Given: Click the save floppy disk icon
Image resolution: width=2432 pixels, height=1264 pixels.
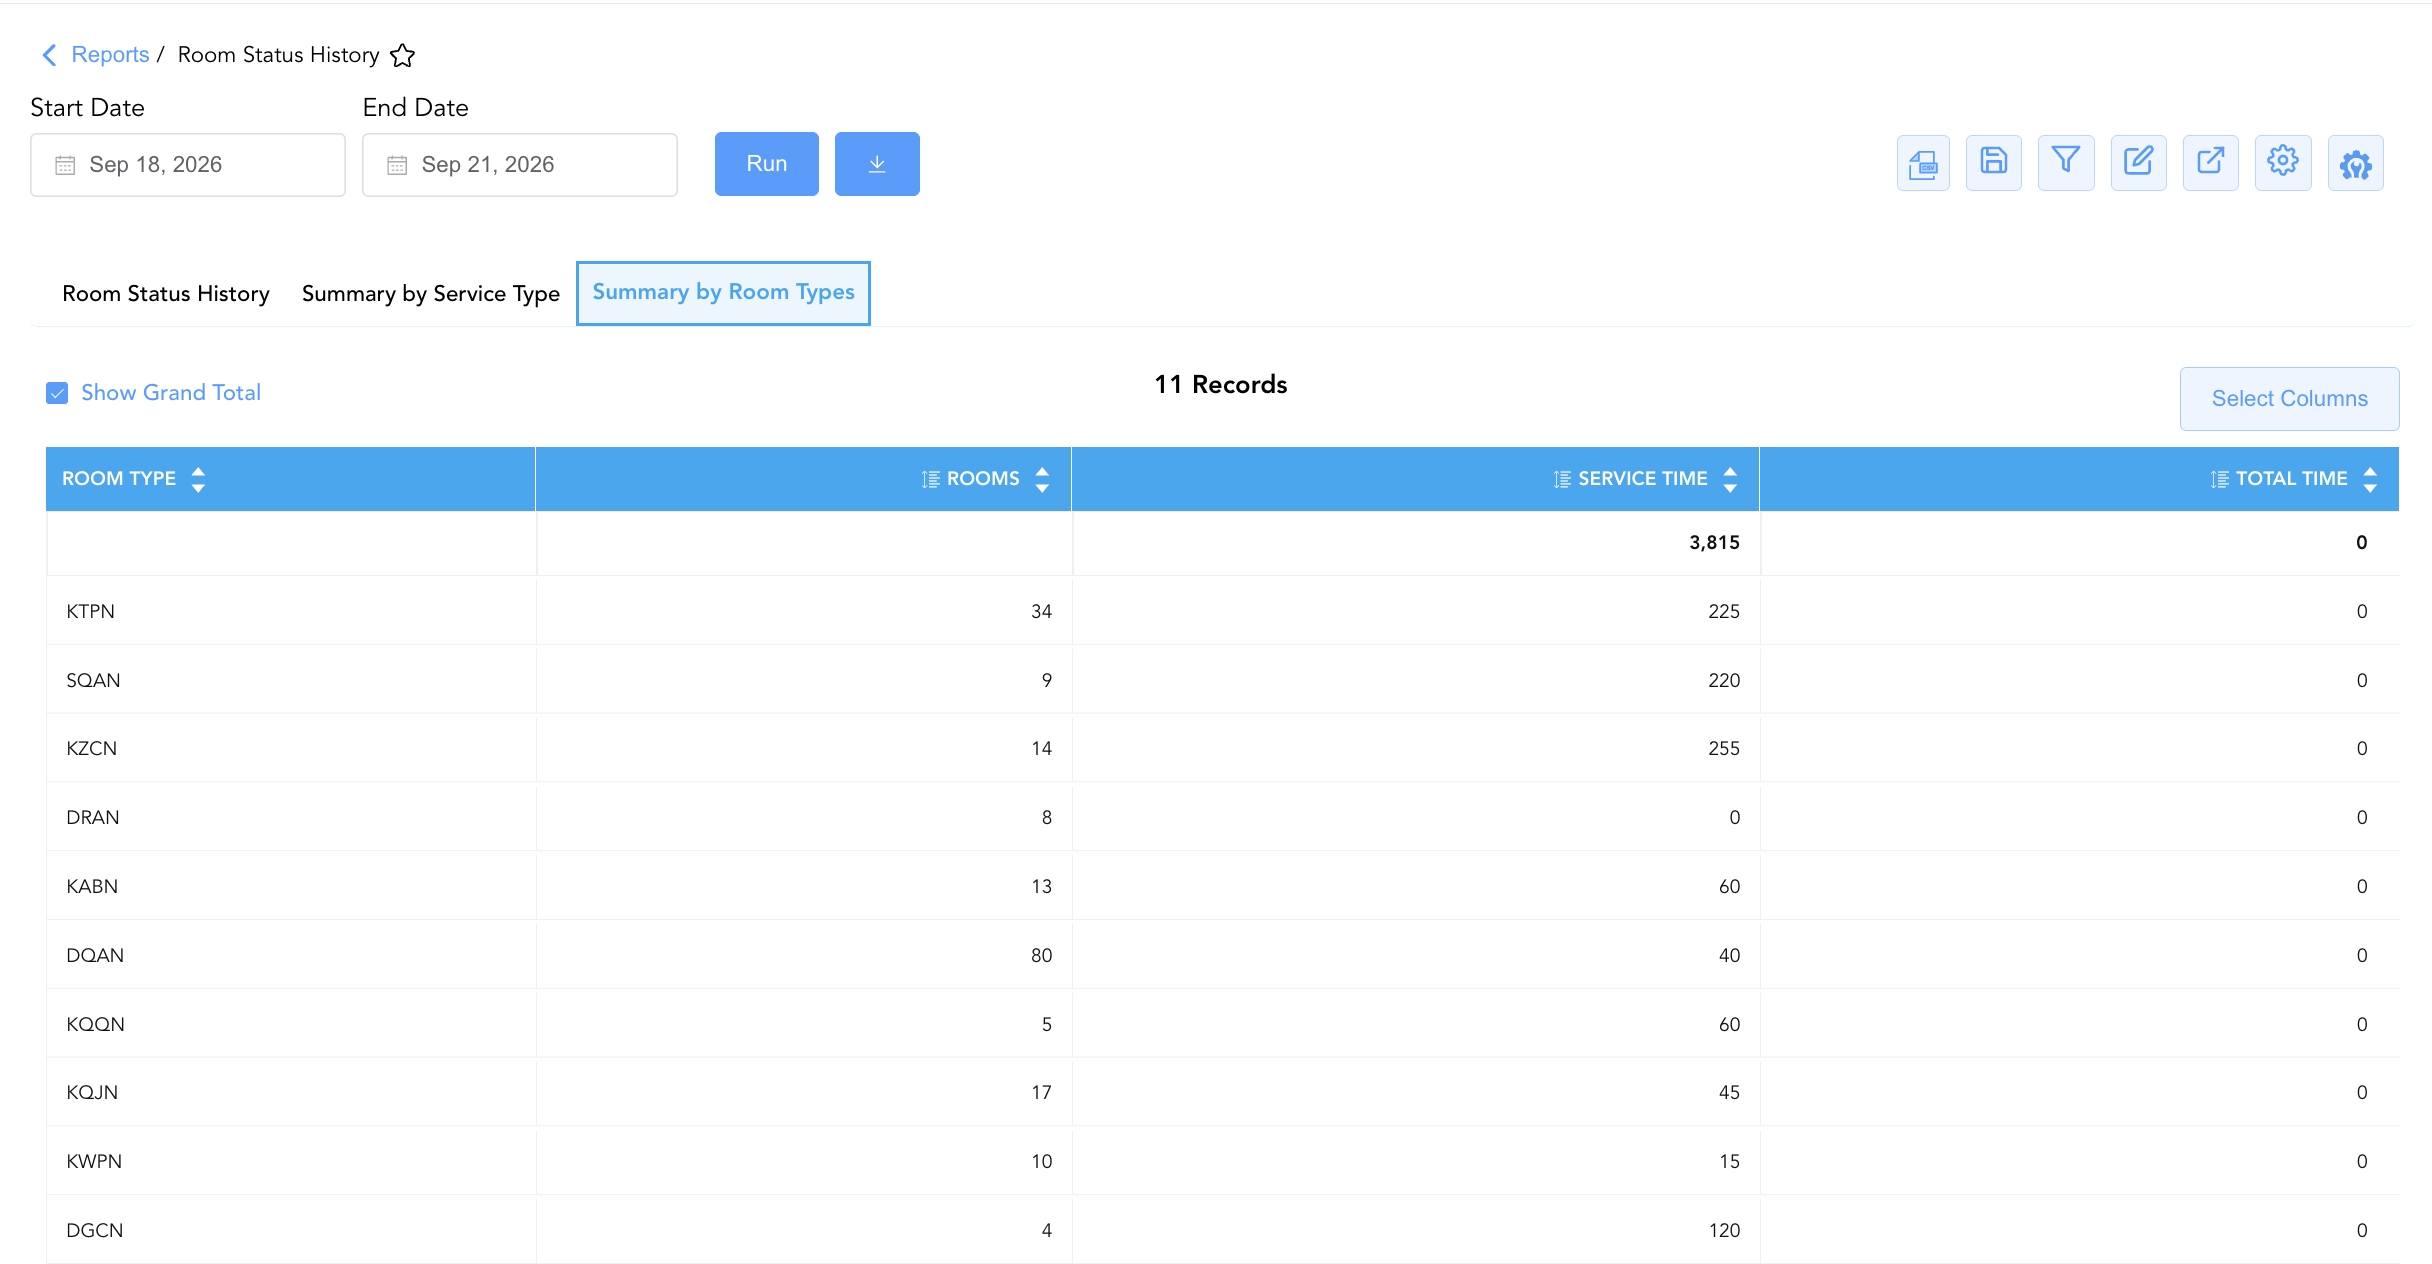Looking at the screenshot, I should (1993, 163).
